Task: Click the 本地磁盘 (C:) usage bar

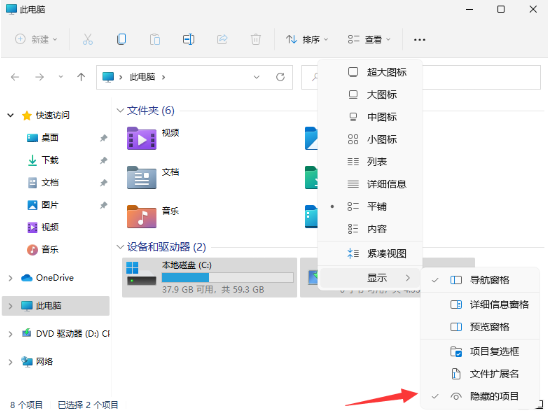Action: coord(228,278)
